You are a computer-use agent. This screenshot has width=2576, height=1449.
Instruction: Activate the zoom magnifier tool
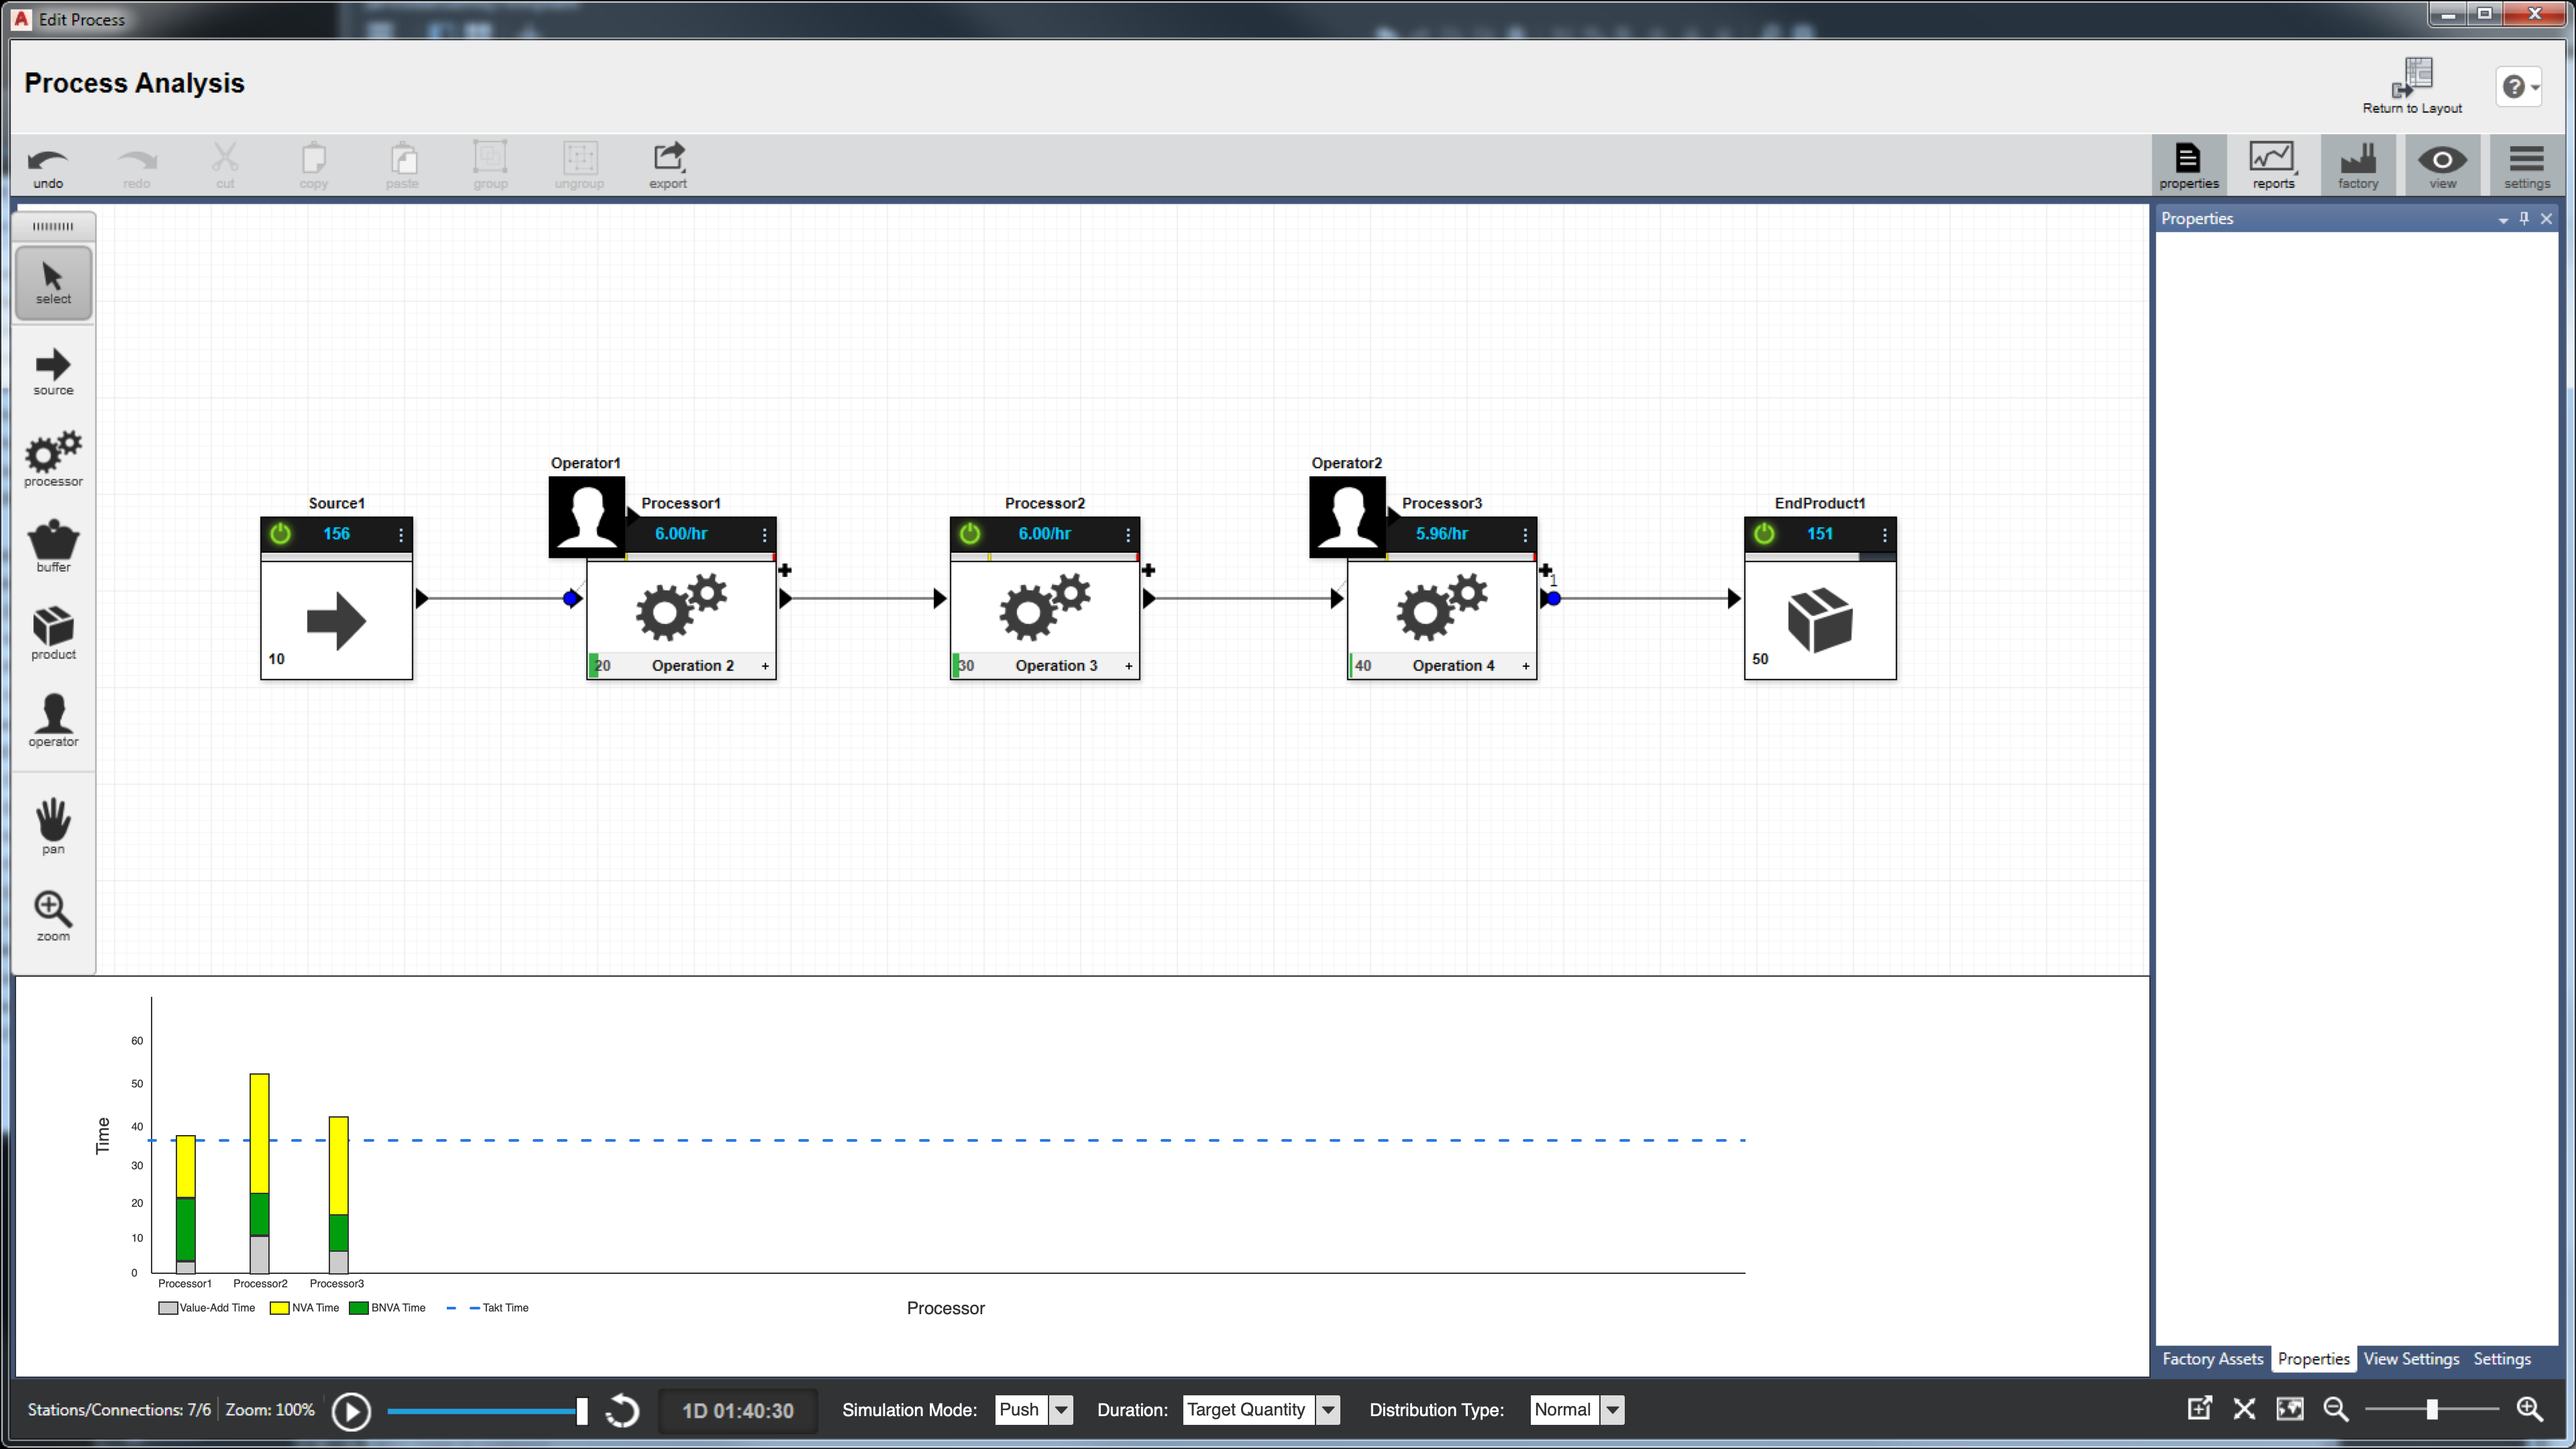pos(53,916)
